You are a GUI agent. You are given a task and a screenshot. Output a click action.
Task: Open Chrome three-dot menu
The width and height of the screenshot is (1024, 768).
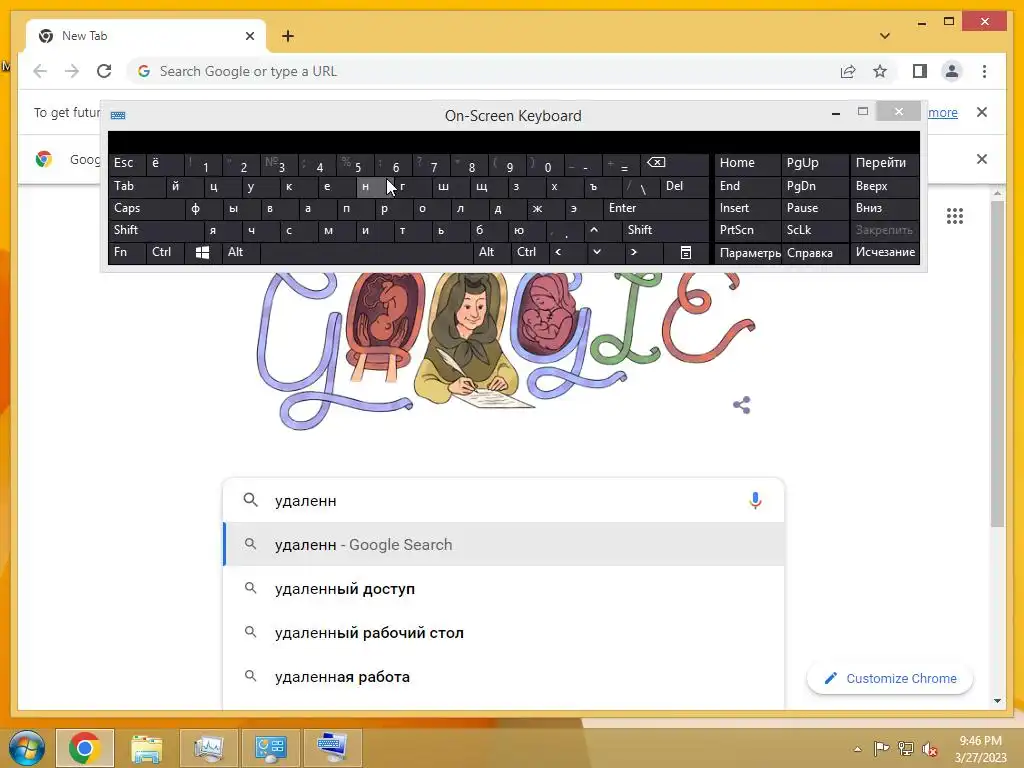coord(984,71)
